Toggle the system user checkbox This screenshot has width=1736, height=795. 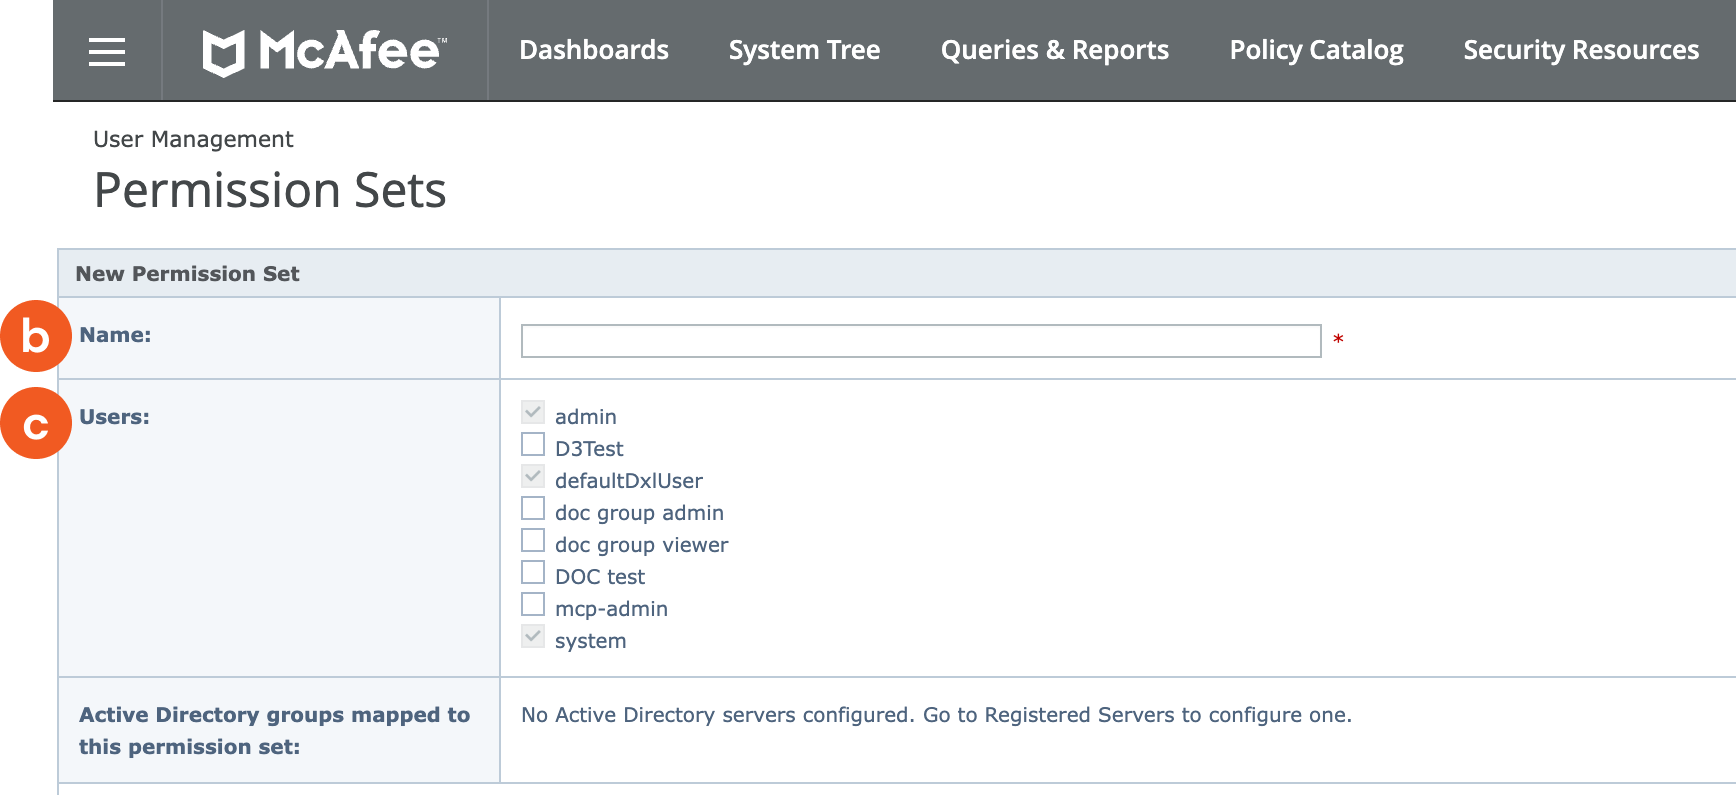(533, 637)
